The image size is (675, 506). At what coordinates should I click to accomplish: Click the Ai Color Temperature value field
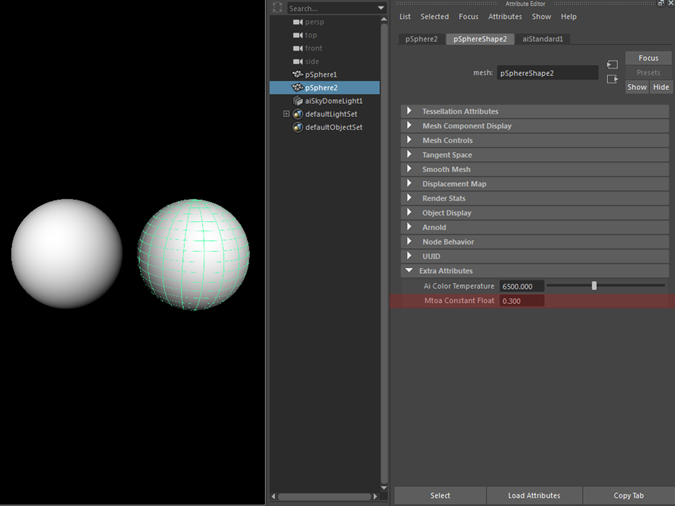pos(522,286)
